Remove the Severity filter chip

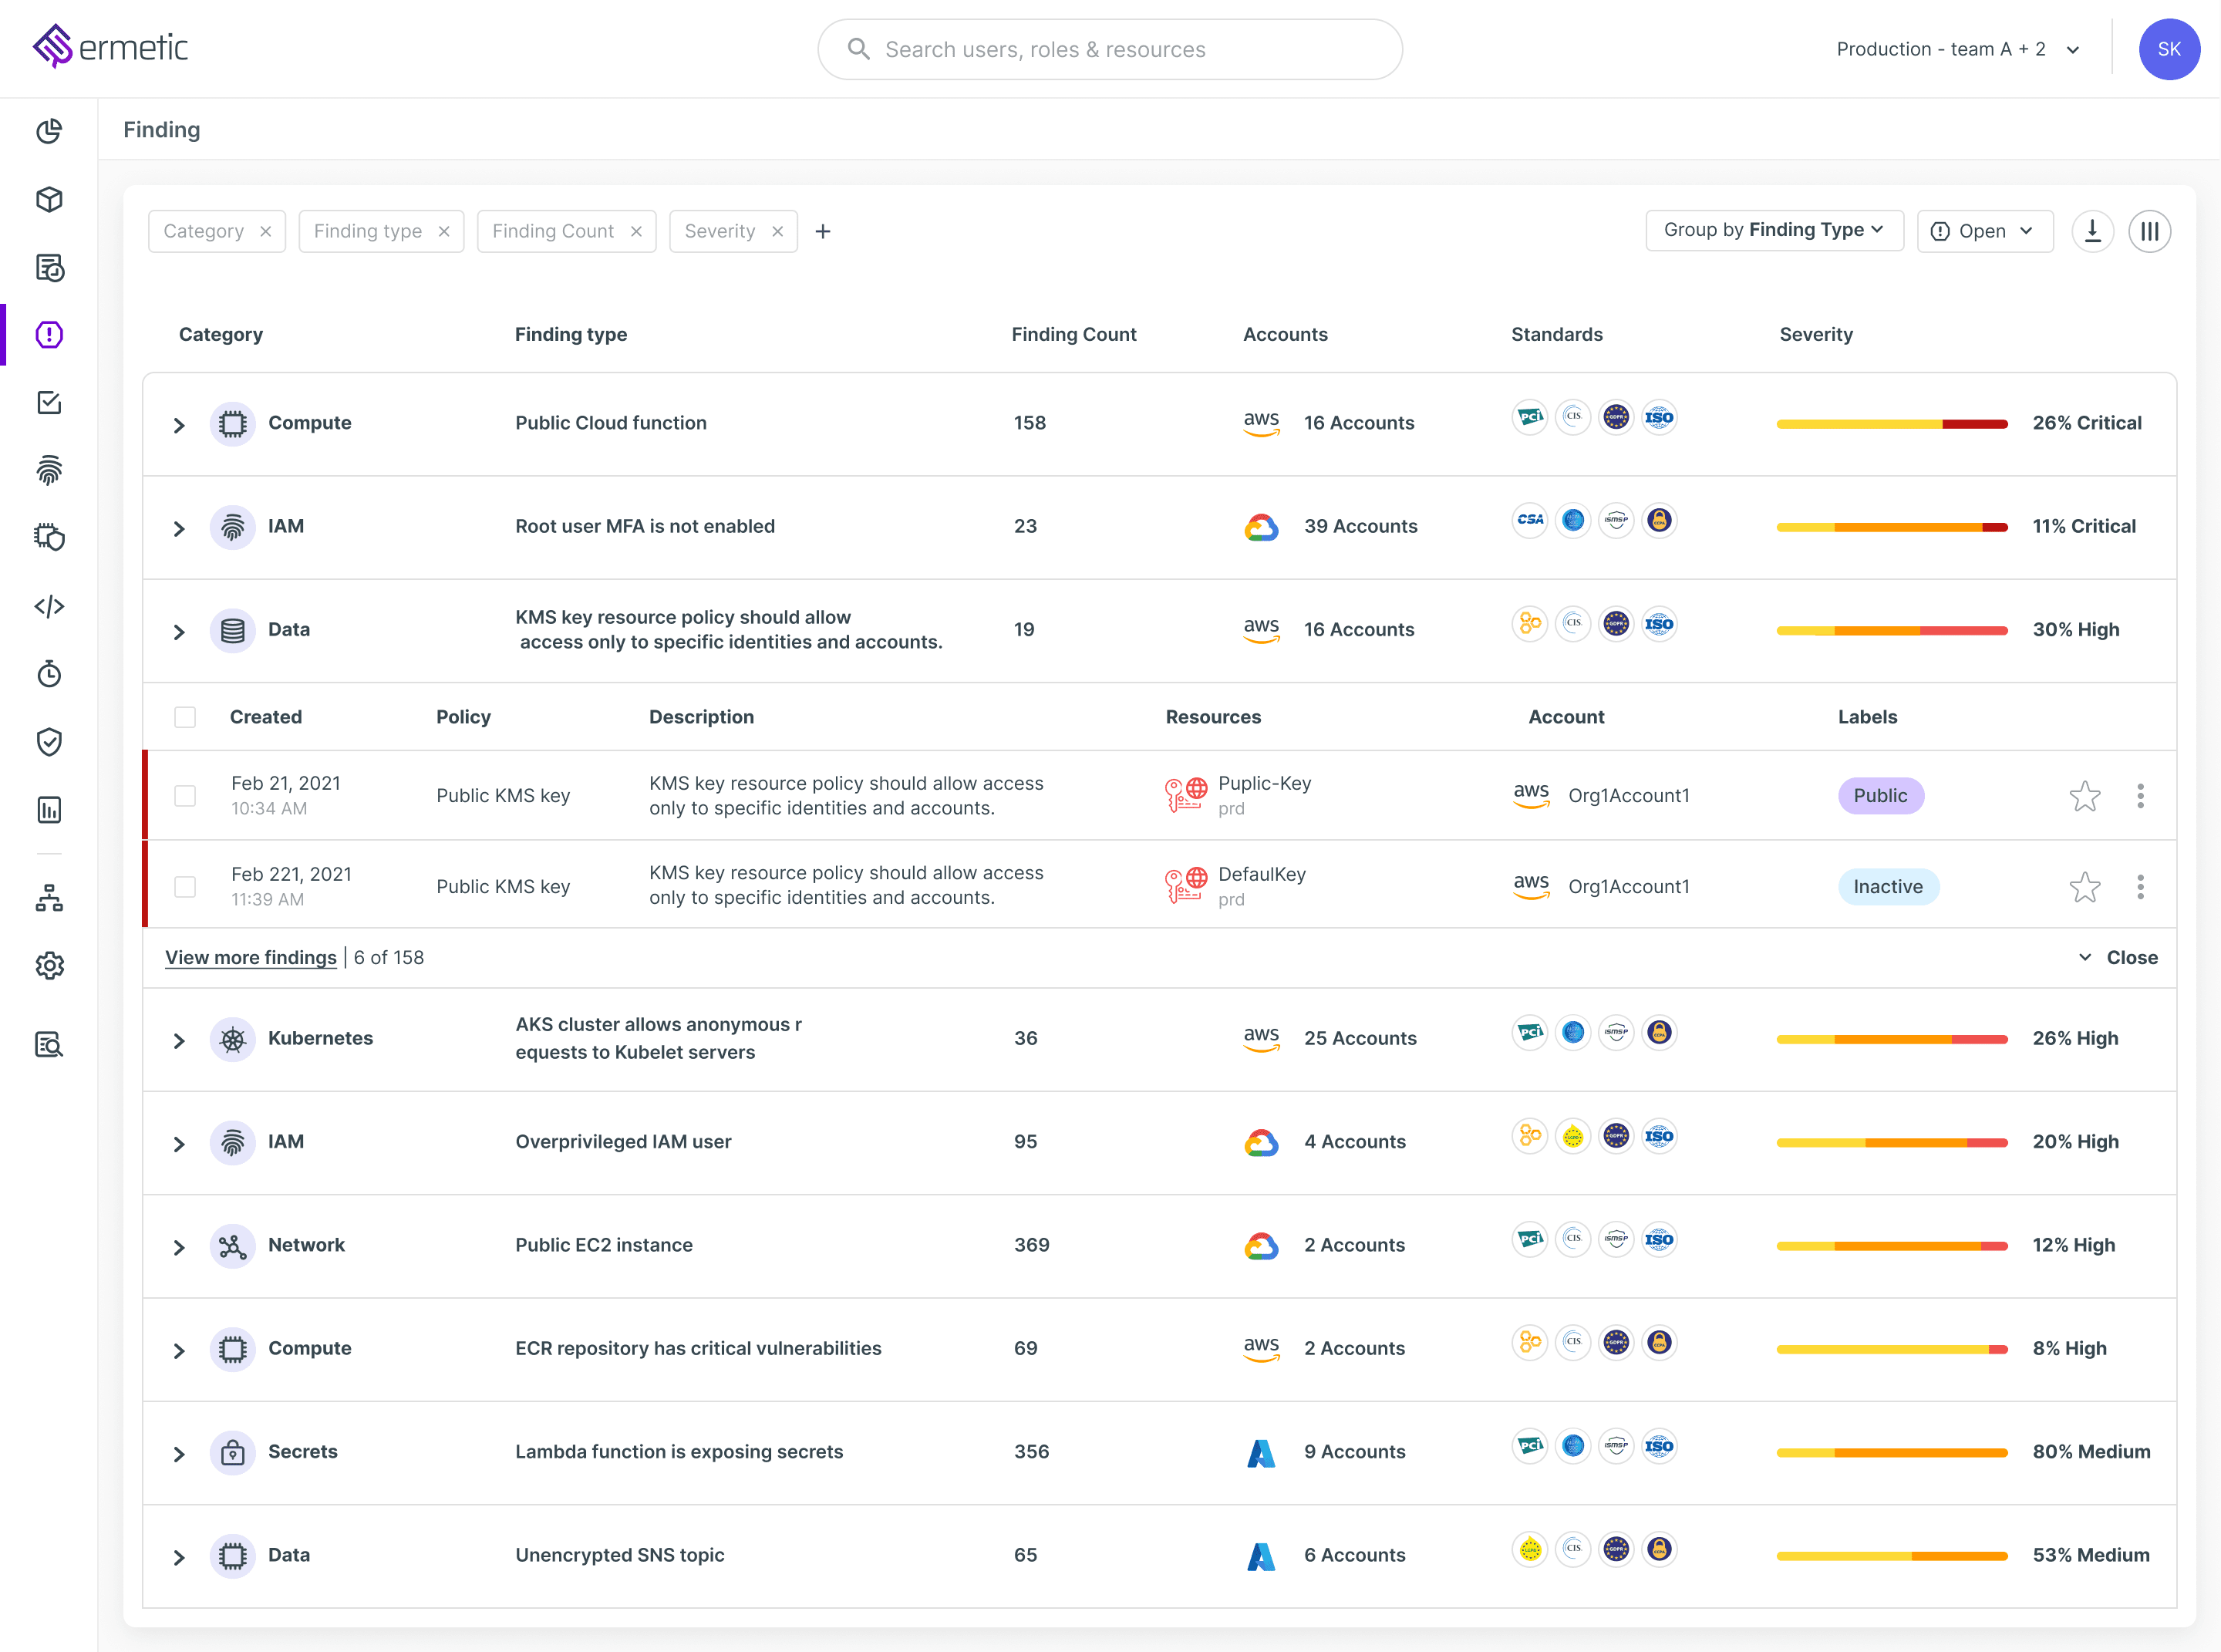click(x=777, y=231)
